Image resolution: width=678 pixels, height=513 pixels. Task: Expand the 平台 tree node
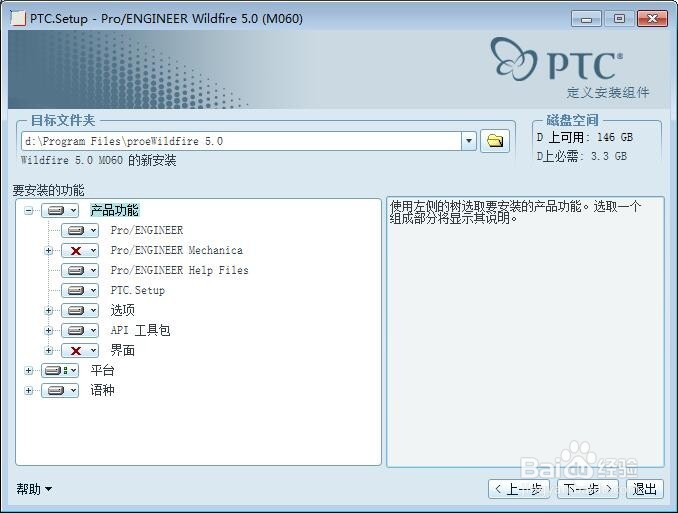[29, 370]
